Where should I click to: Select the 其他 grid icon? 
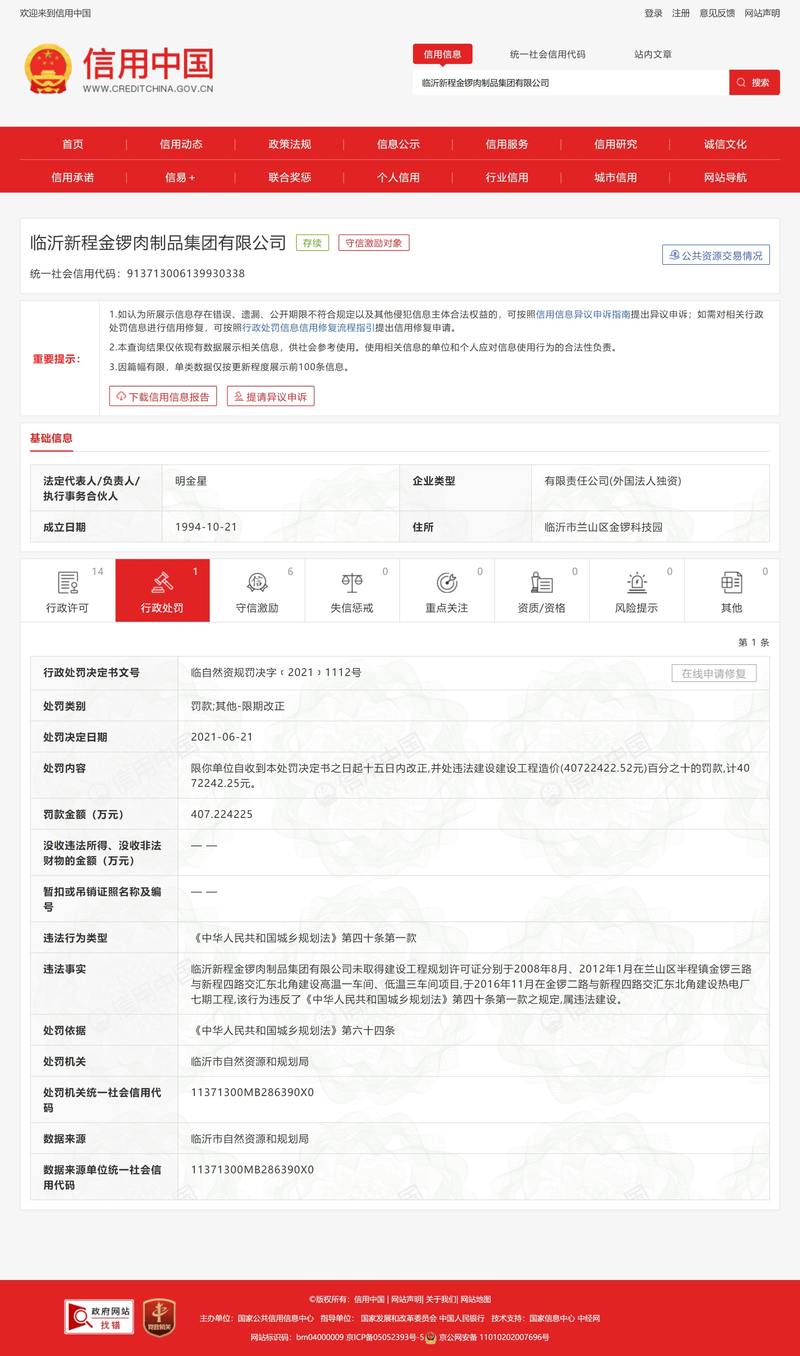731,582
